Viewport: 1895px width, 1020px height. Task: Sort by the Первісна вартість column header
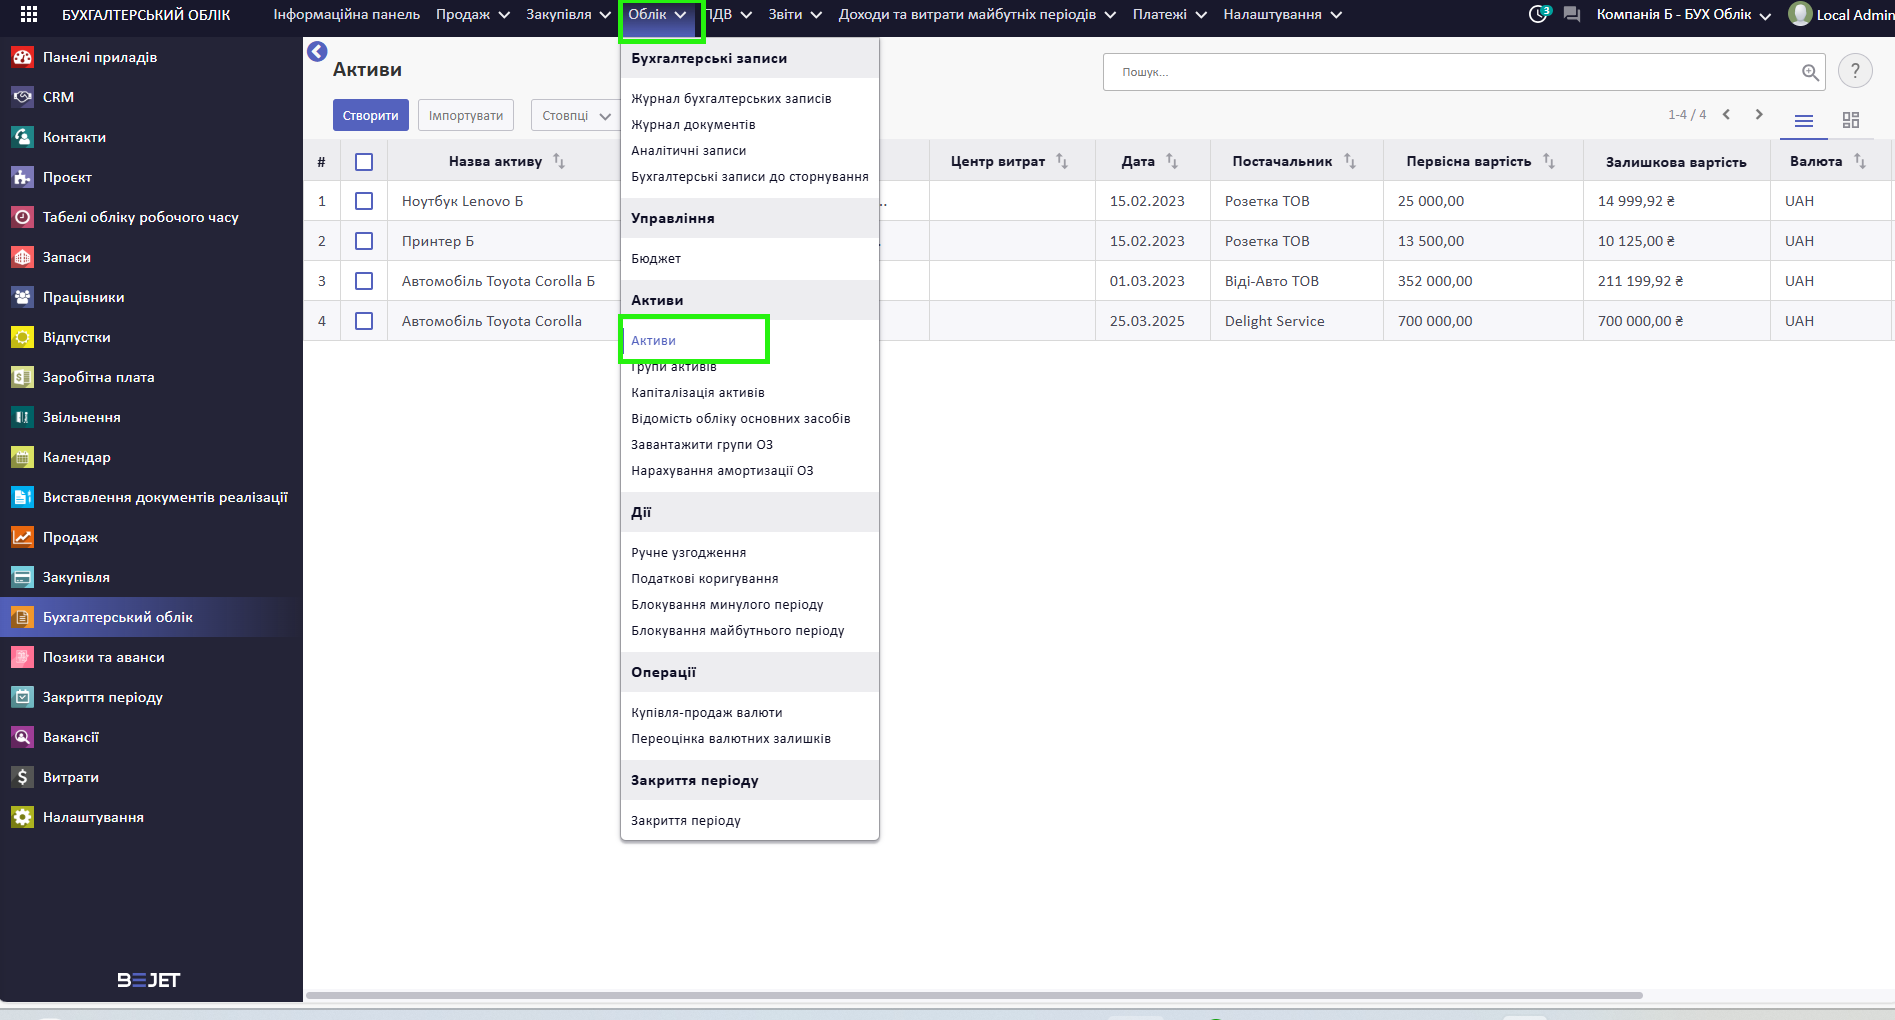click(x=1480, y=161)
